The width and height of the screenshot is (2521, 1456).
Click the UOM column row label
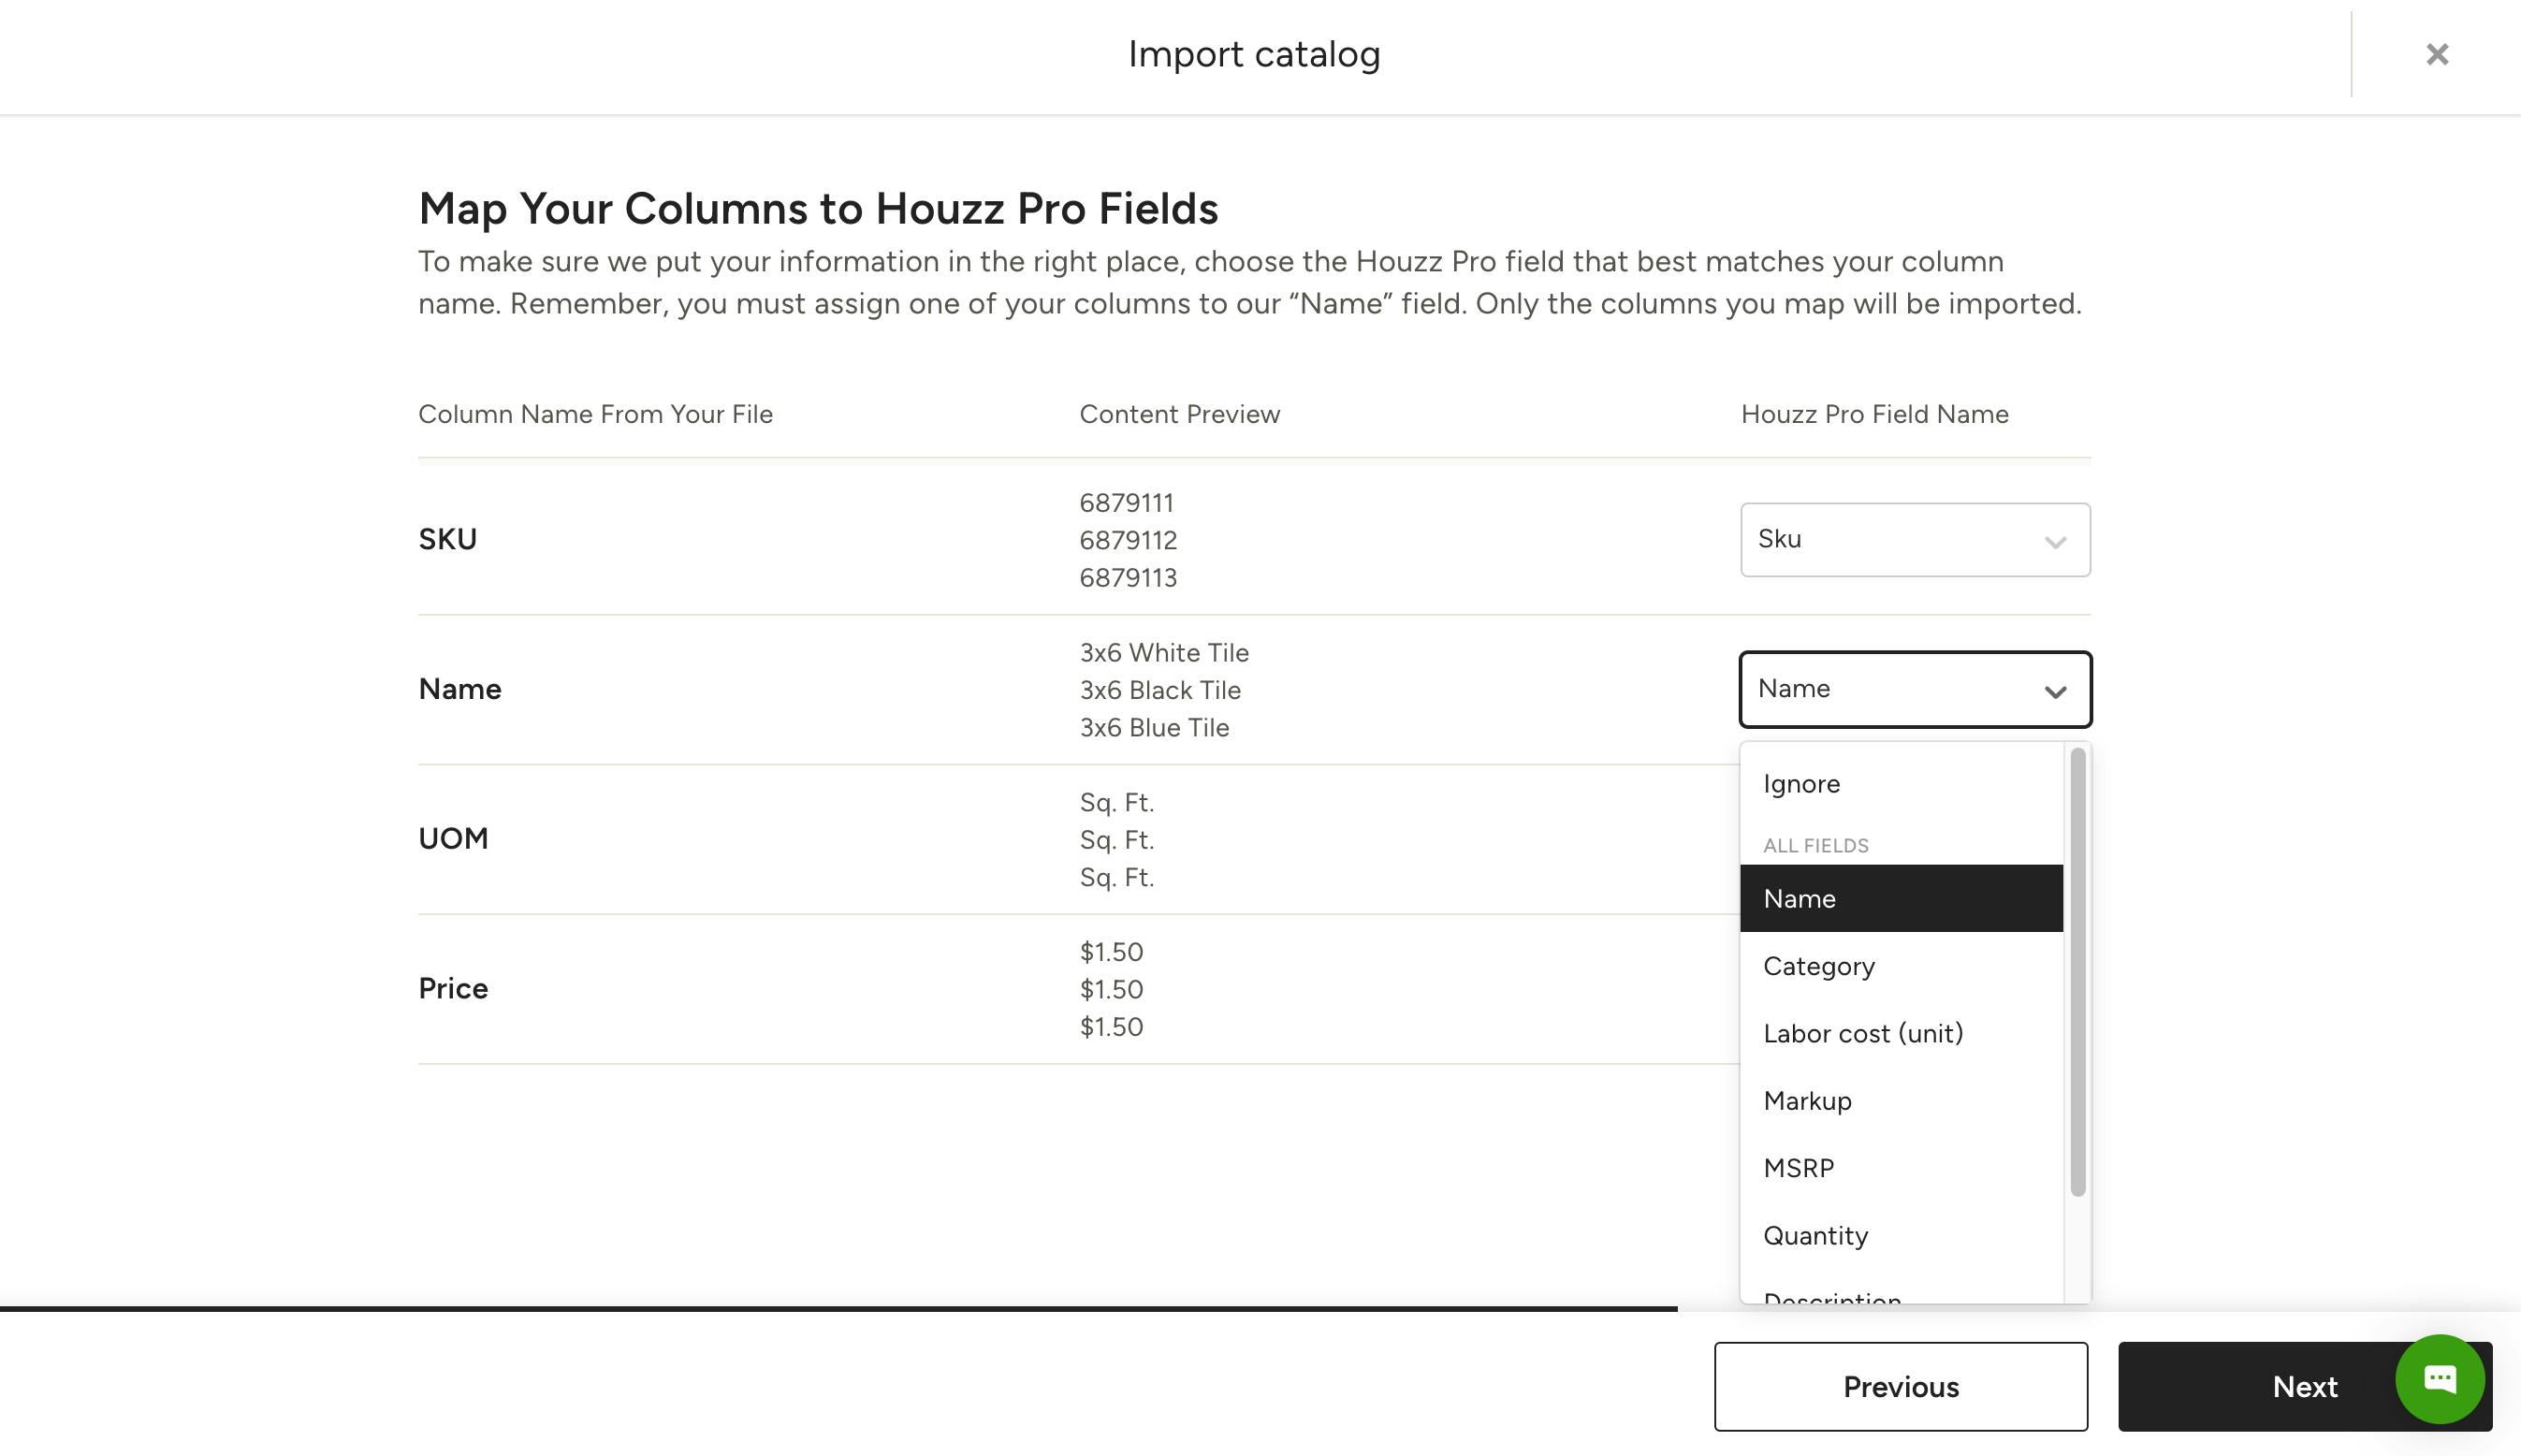(x=453, y=838)
